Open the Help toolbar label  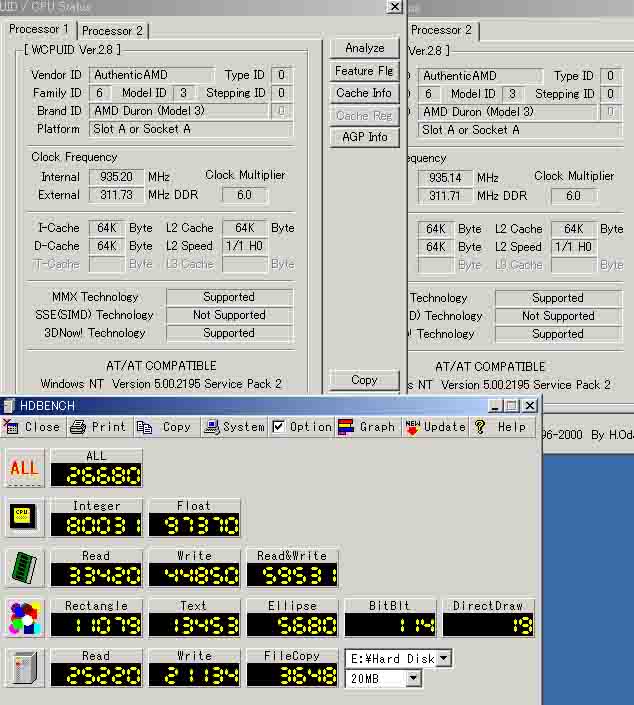click(x=512, y=427)
